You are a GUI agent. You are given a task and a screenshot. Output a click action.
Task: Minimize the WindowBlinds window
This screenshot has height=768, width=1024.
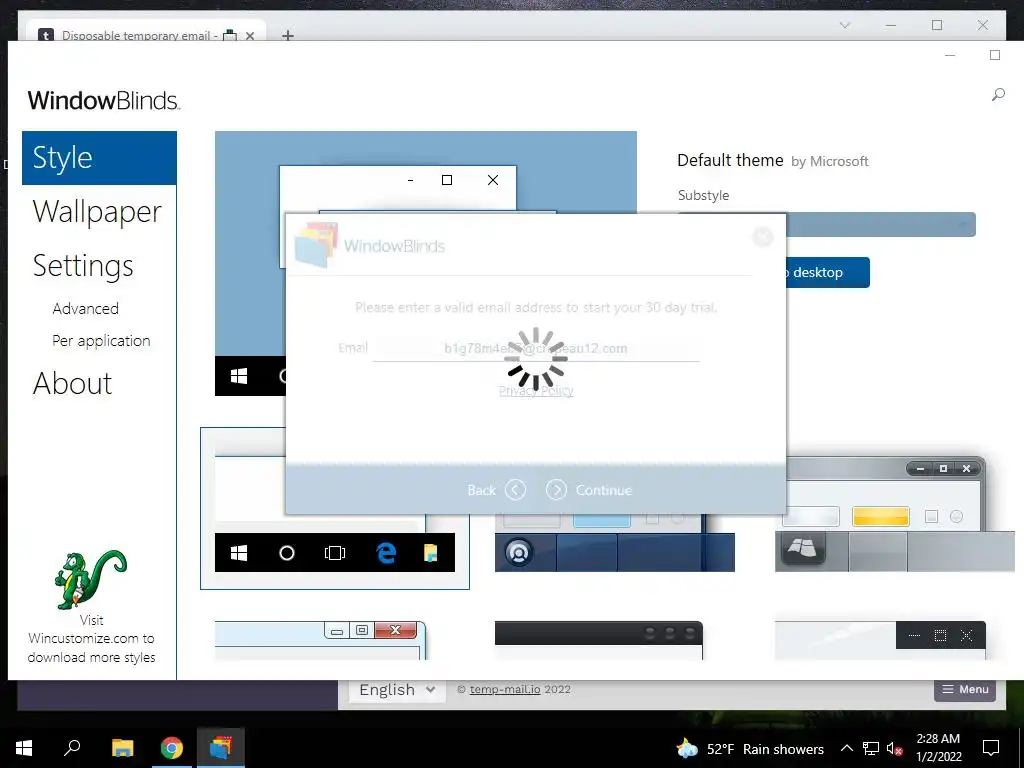(x=950, y=56)
